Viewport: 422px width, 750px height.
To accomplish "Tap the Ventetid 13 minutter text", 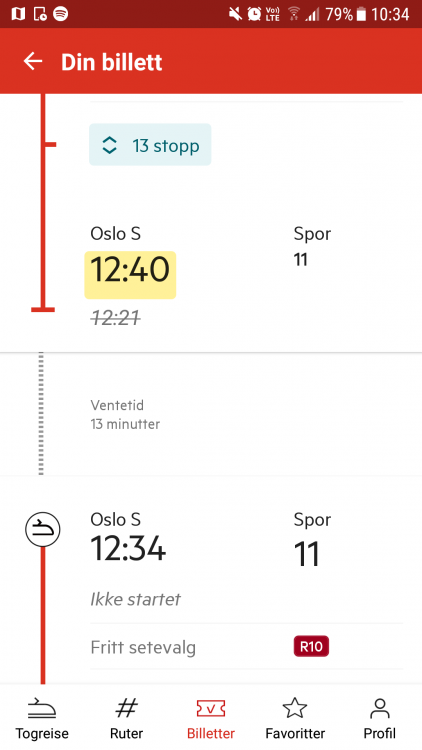I will pyautogui.click(x=125, y=415).
